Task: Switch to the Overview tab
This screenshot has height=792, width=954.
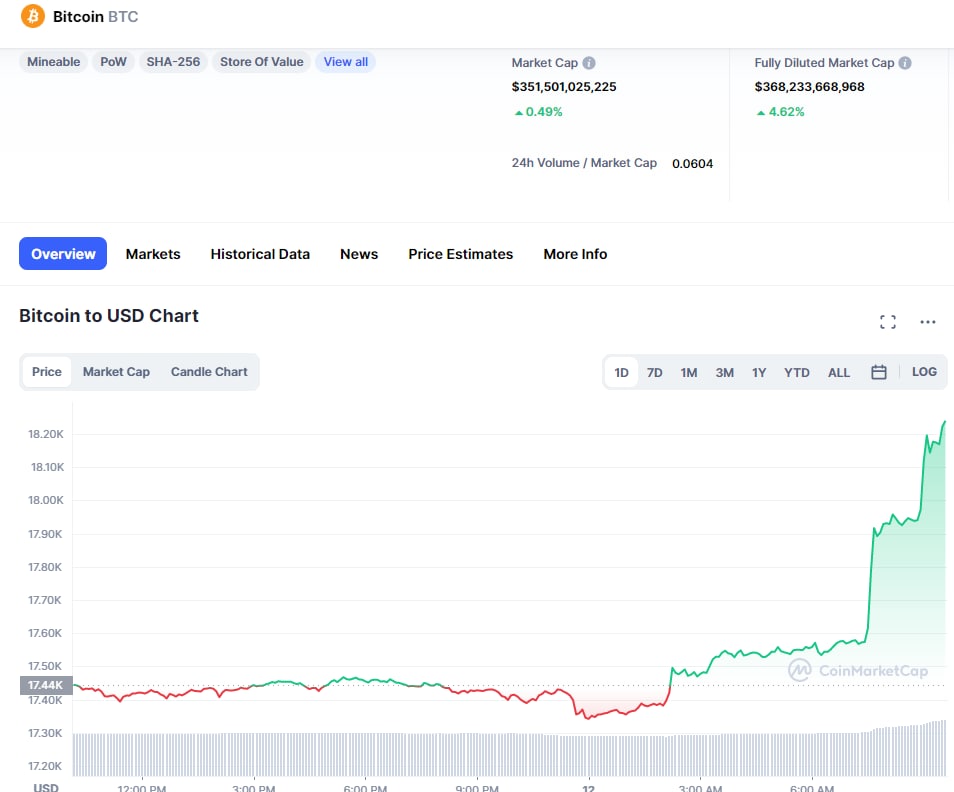Action: click(63, 254)
